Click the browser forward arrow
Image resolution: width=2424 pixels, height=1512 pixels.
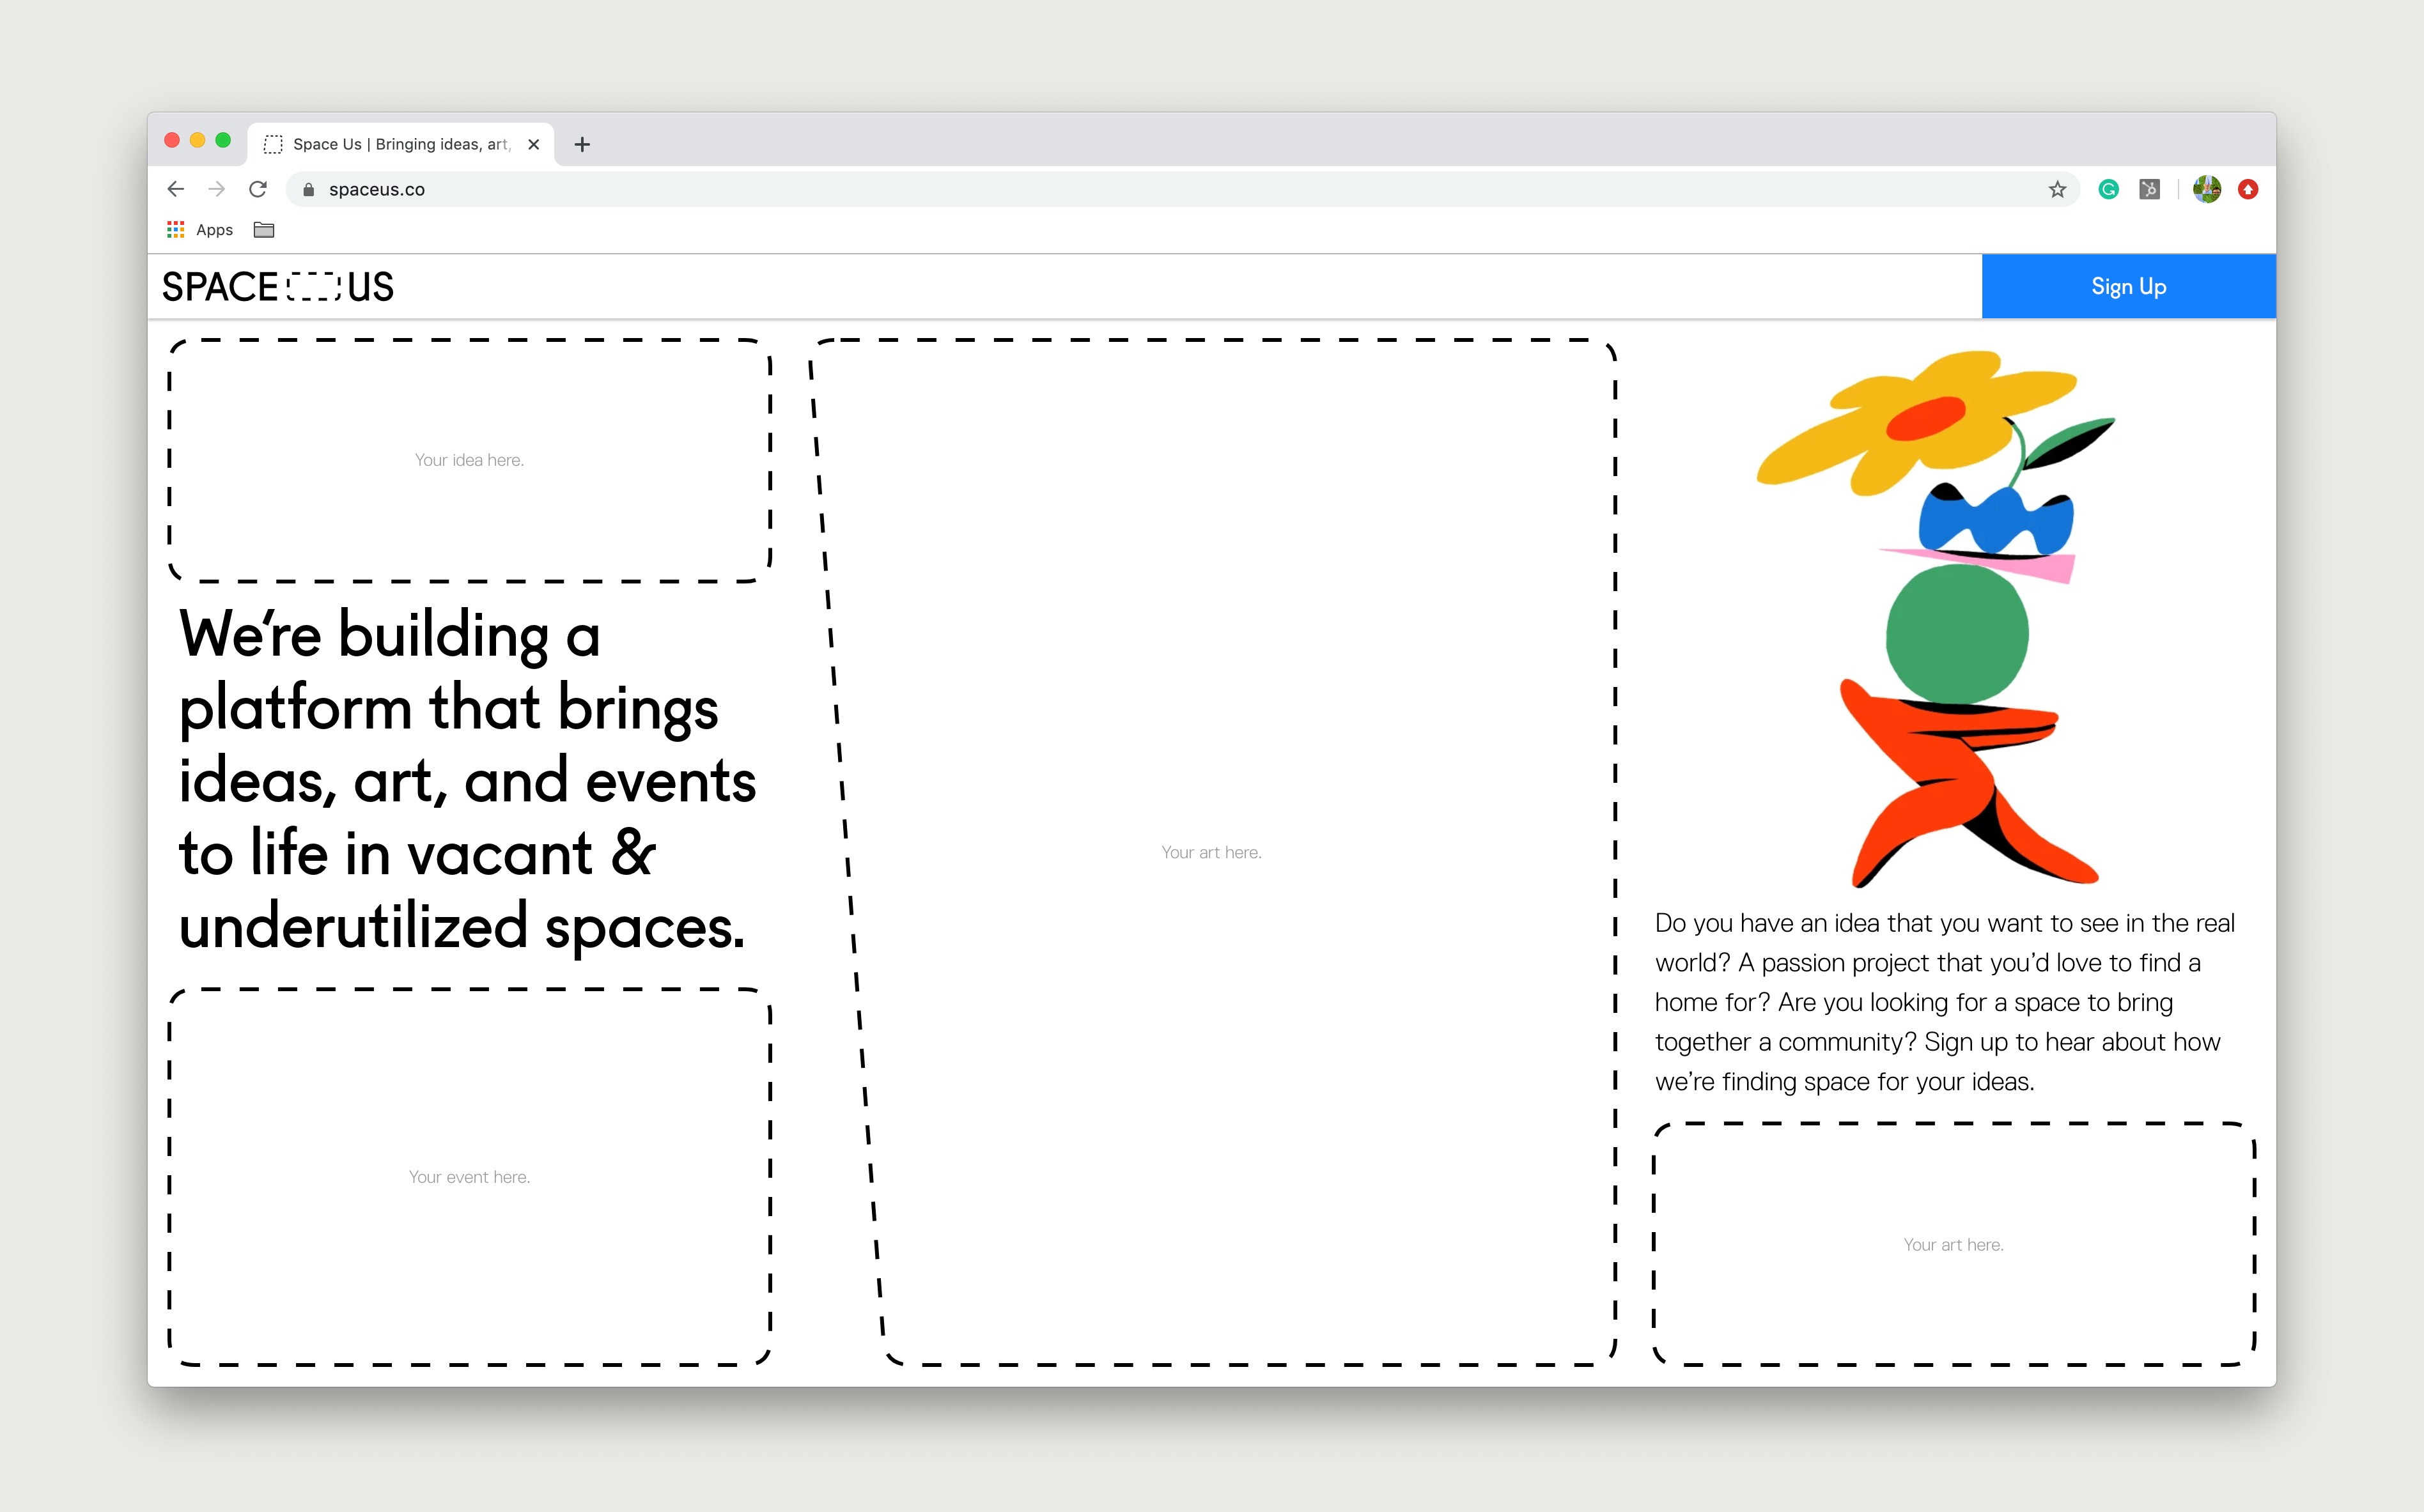point(217,189)
